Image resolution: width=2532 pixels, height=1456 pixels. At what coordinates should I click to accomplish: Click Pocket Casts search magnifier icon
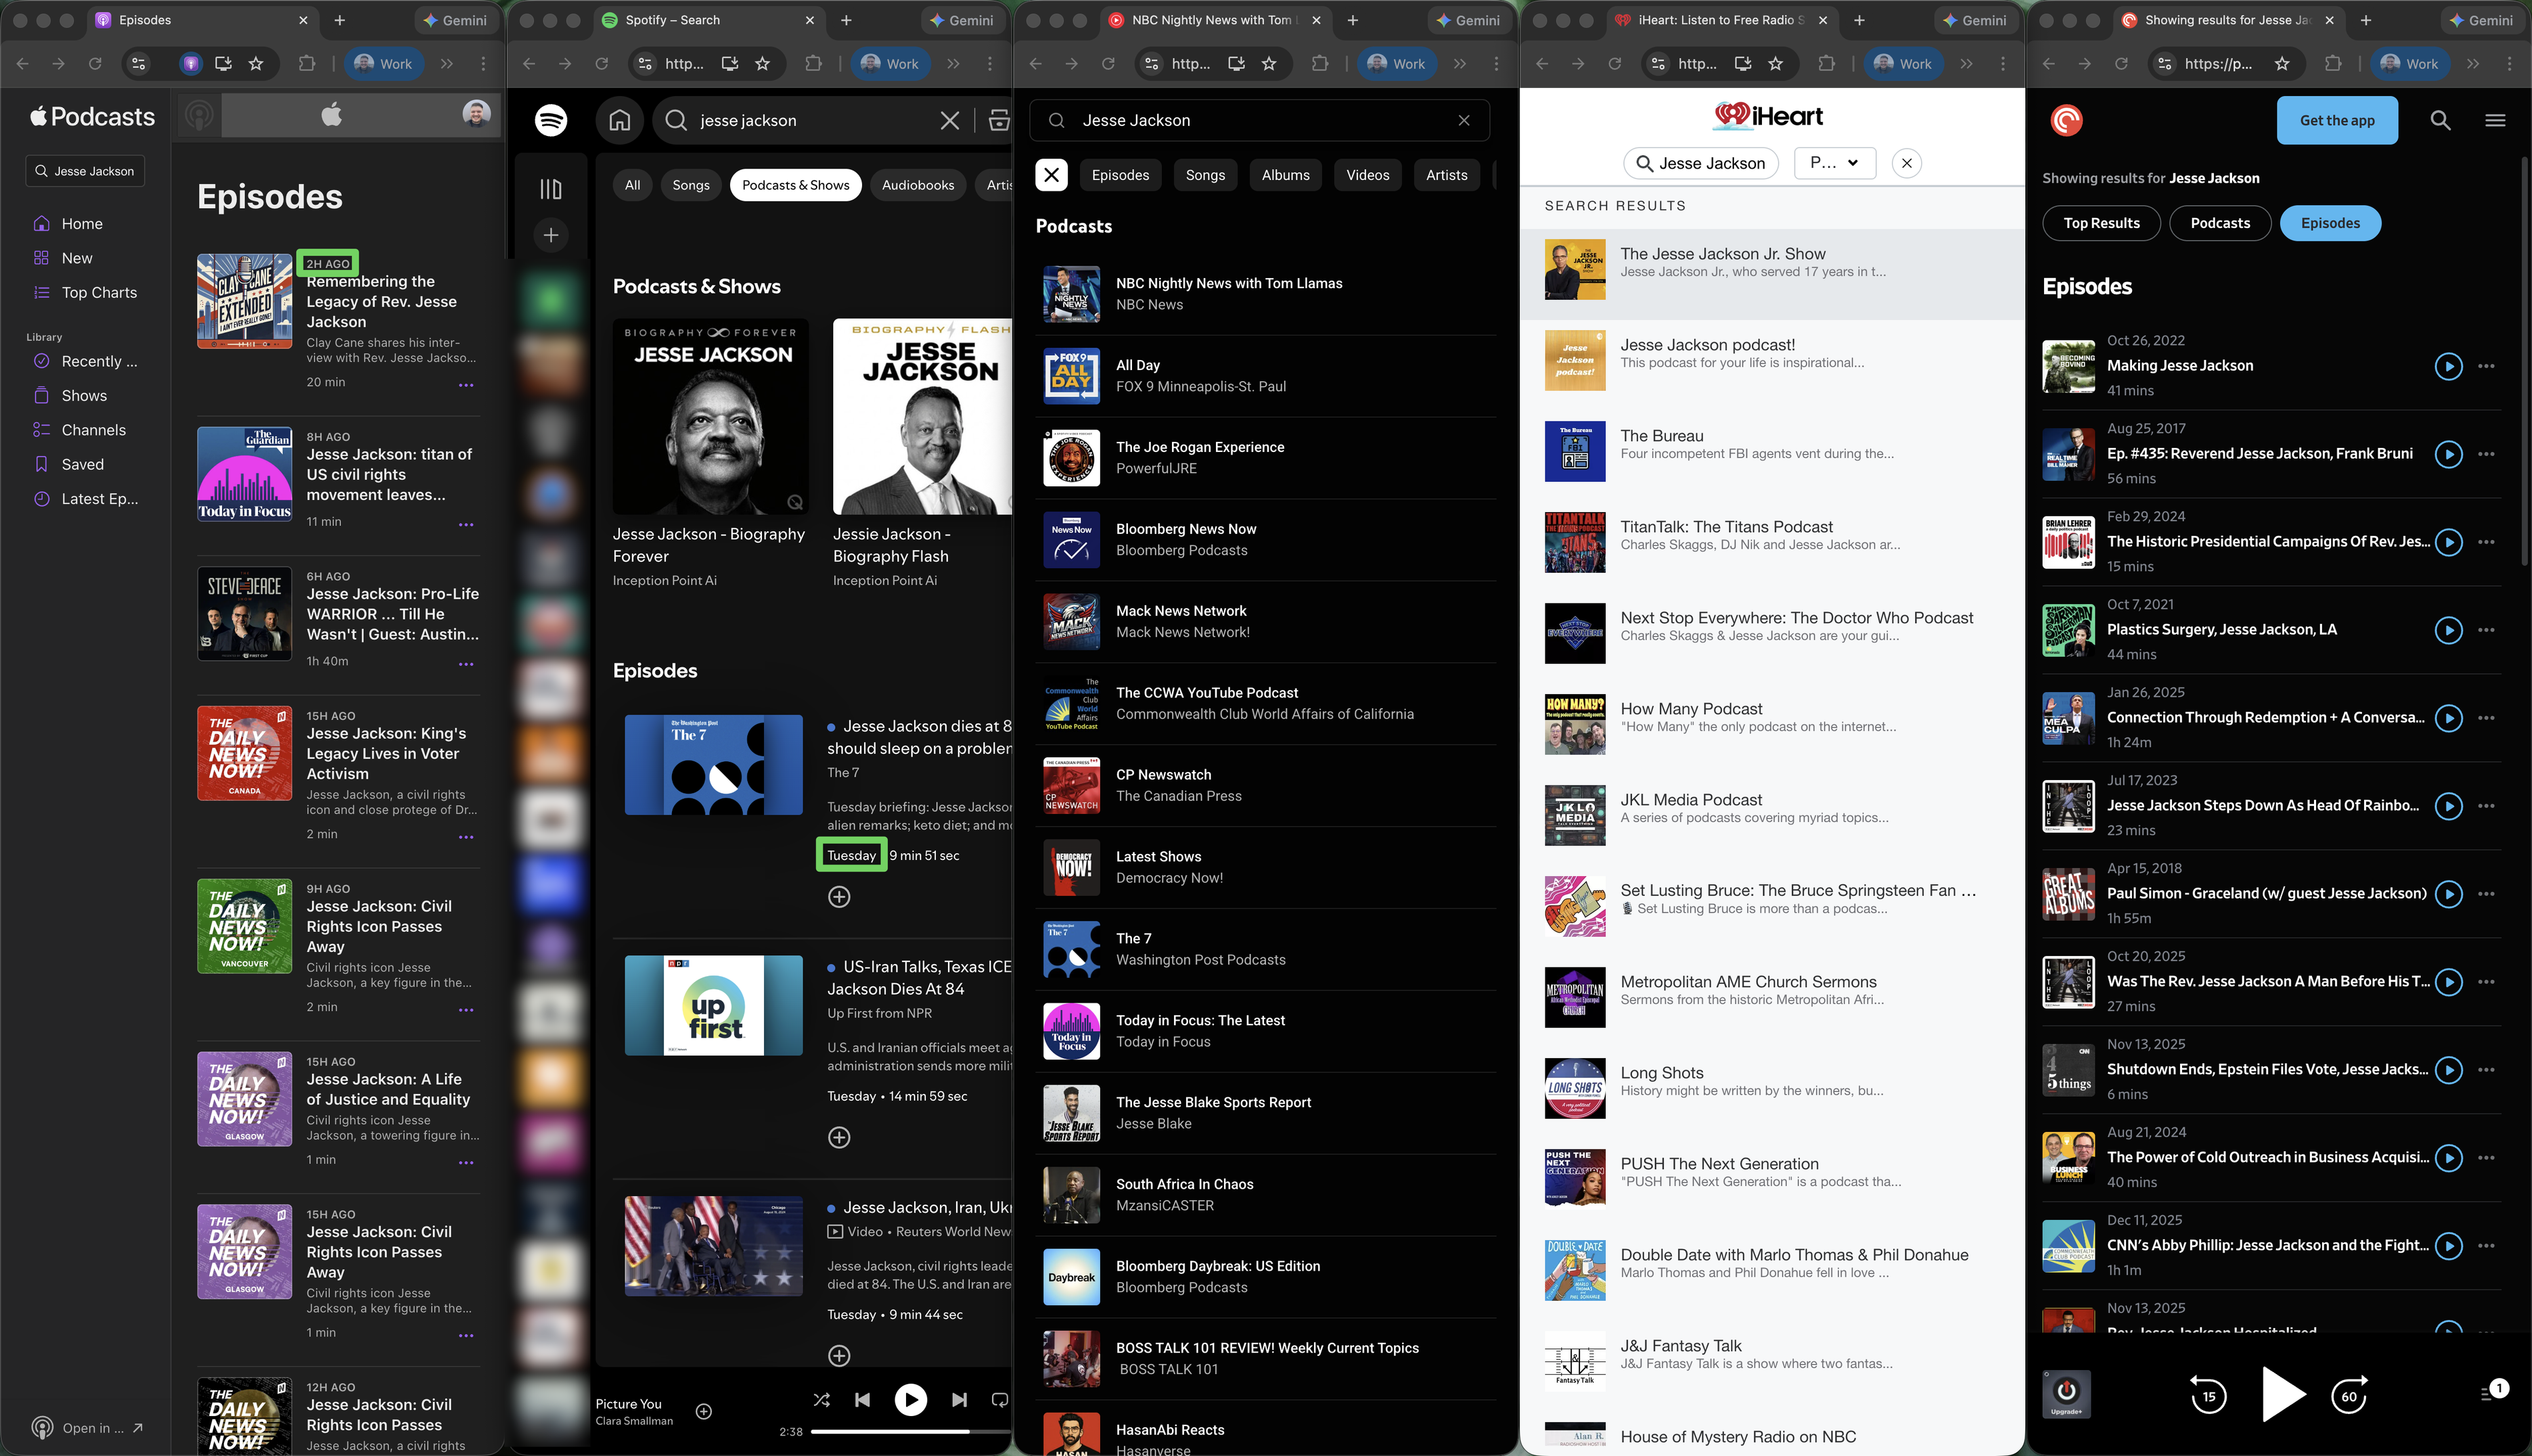click(x=2440, y=121)
